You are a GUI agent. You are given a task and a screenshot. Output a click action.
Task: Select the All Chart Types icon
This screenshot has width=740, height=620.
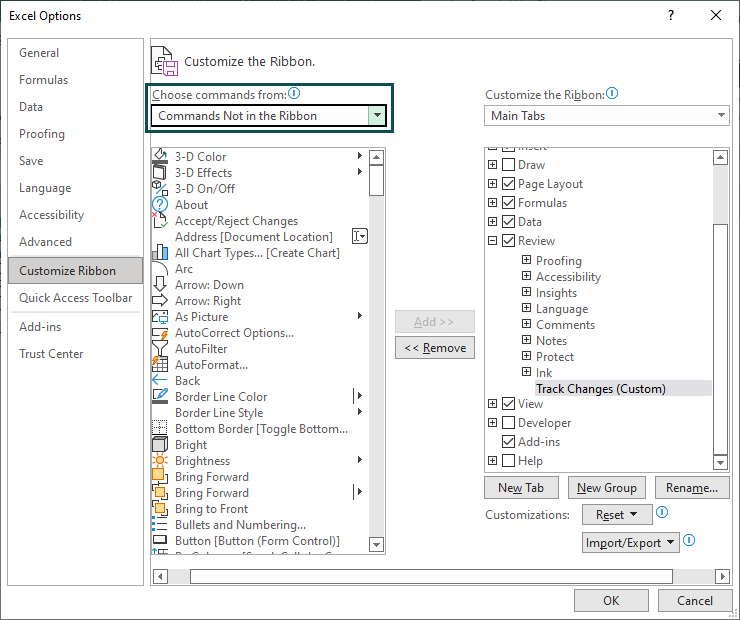pos(160,252)
